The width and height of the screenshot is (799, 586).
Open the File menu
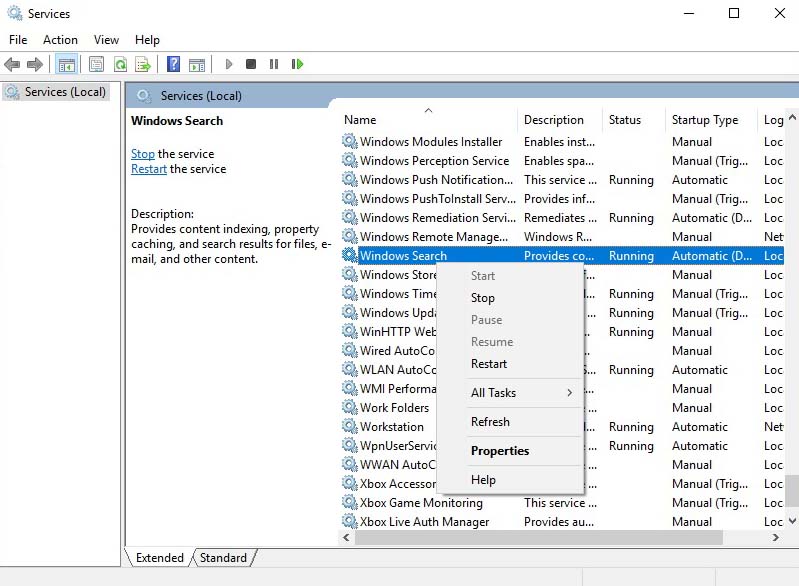click(18, 40)
